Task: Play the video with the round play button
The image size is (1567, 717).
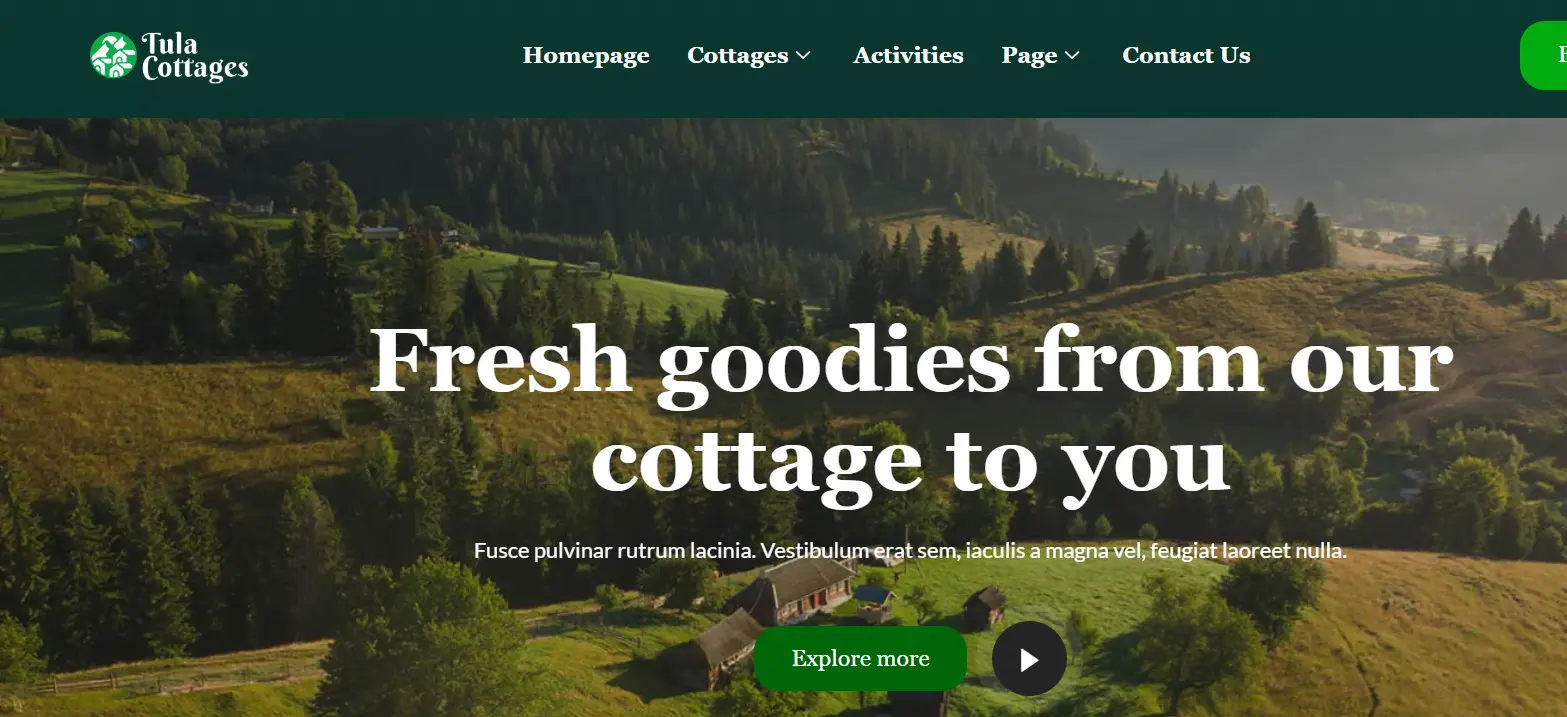Action: coord(1029,659)
